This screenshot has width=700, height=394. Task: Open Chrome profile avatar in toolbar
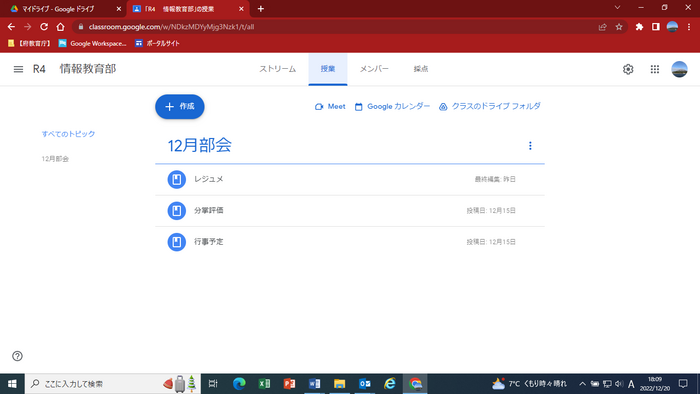pyautogui.click(x=672, y=27)
